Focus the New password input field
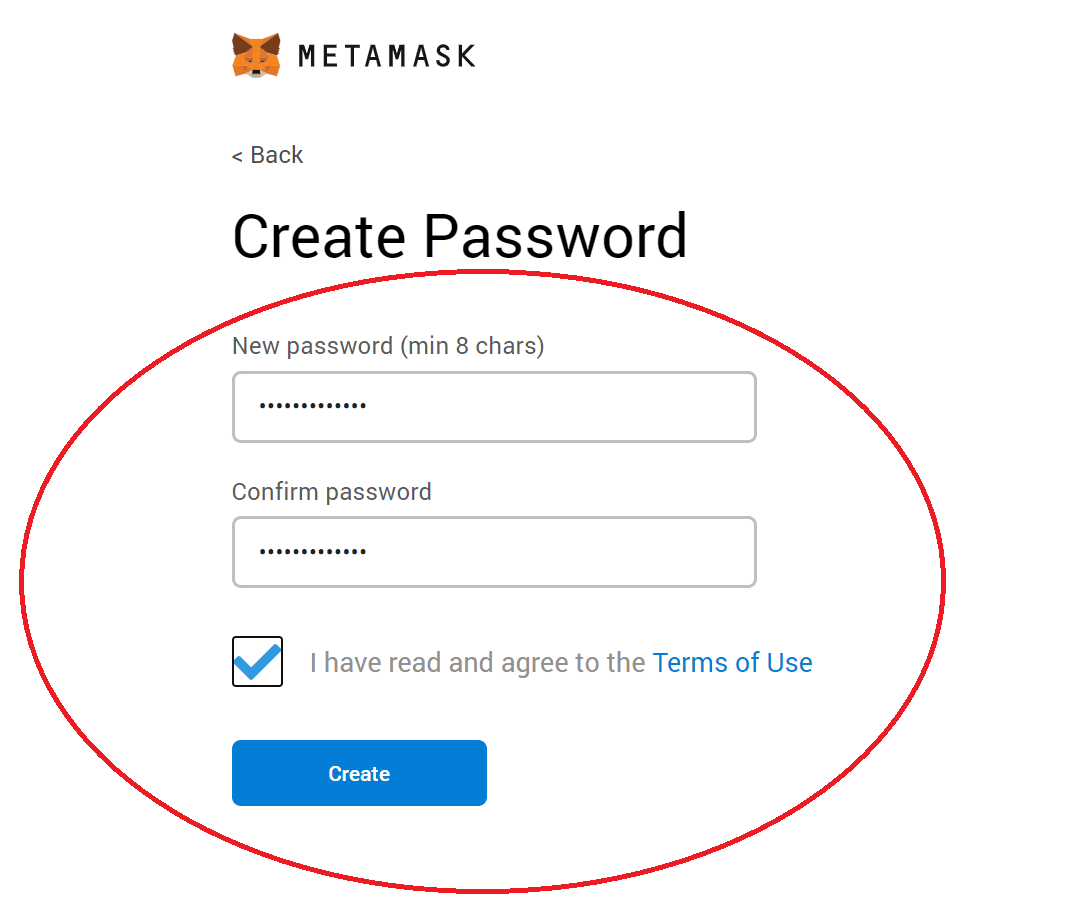This screenshot has height=912, width=1080. (495, 407)
